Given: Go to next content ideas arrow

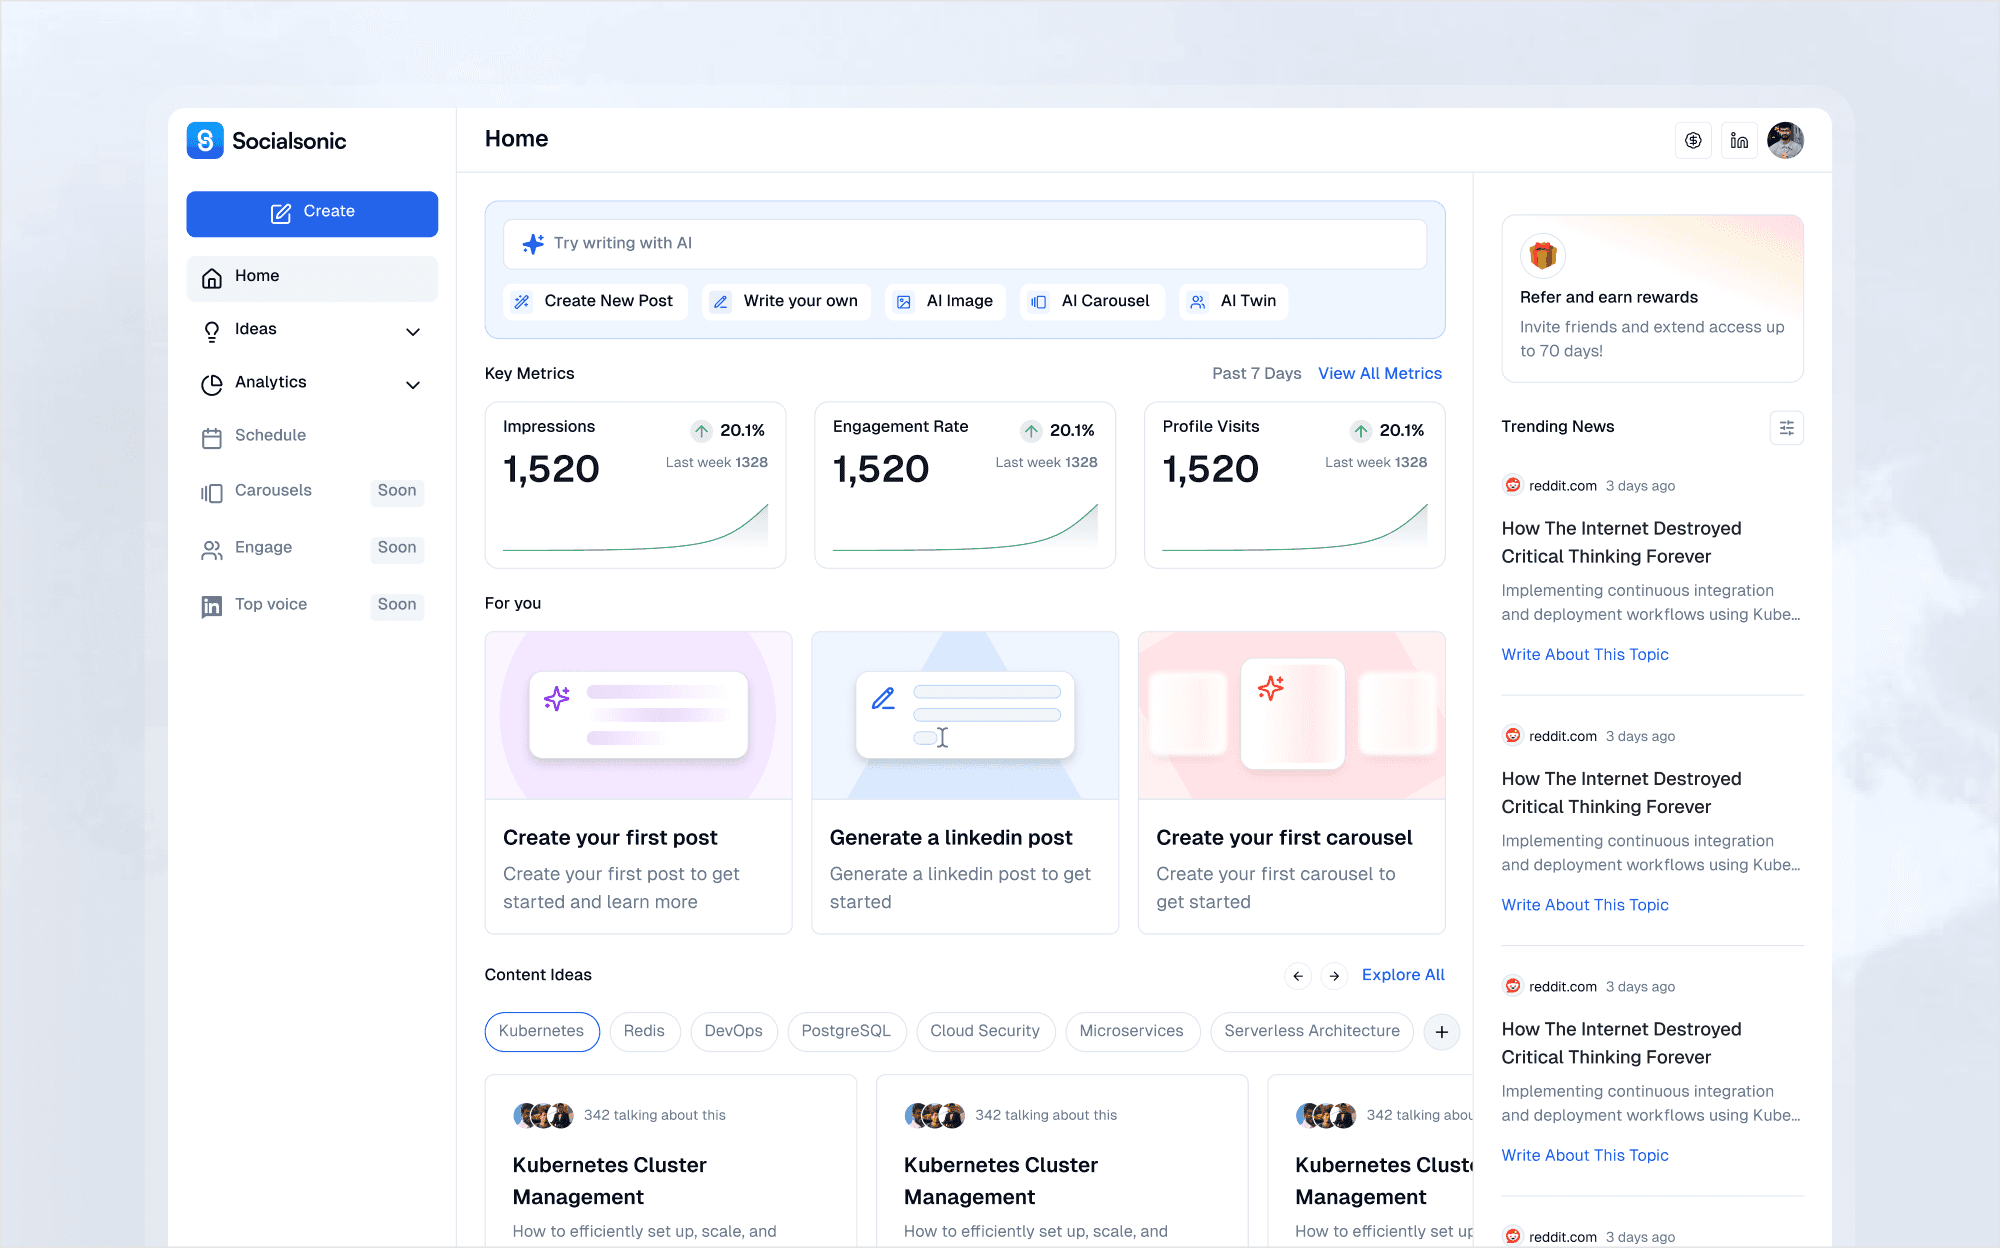Looking at the screenshot, I should (1334, 976).
